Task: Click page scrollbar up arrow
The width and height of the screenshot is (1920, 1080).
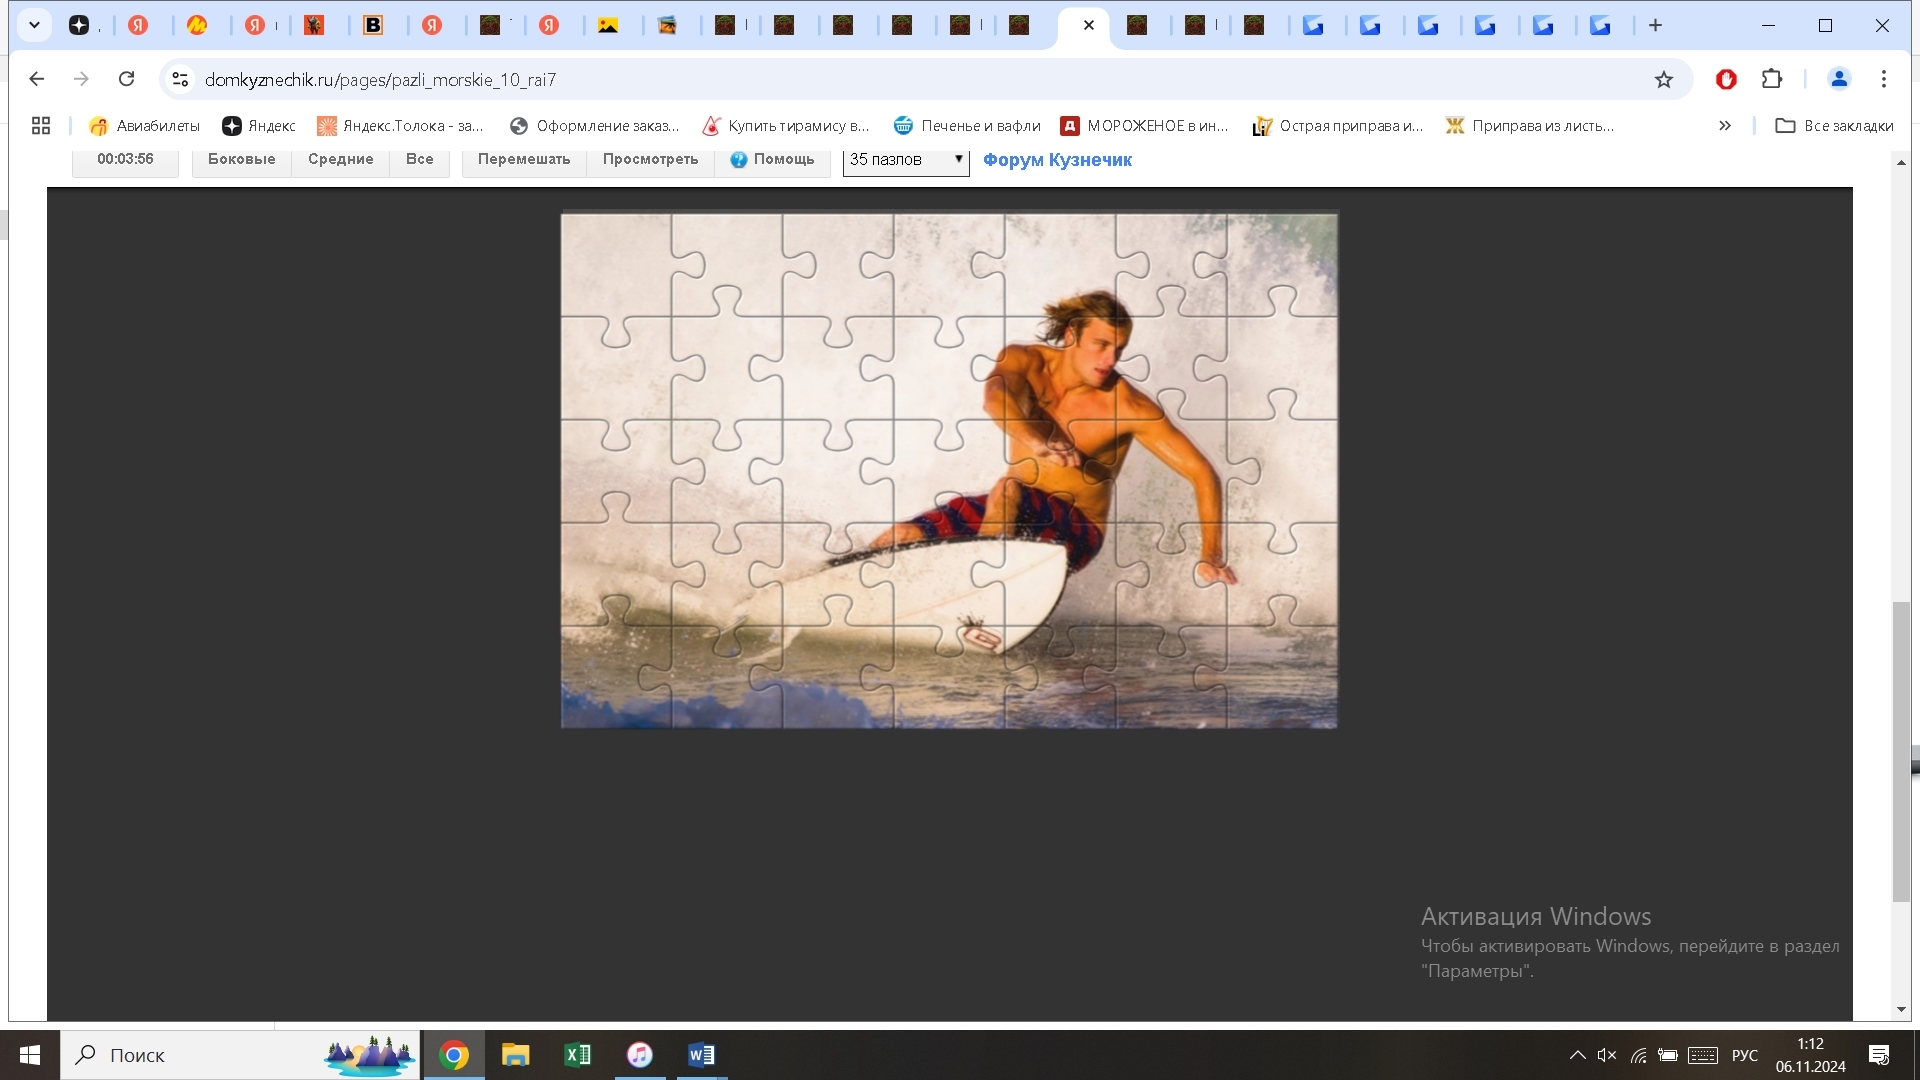Action: 1901,162
